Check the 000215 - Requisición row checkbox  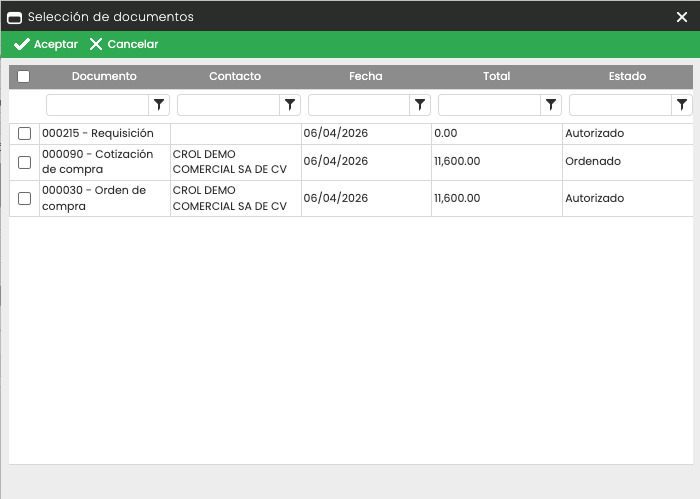pyautogui.click(x=25, y=134)
